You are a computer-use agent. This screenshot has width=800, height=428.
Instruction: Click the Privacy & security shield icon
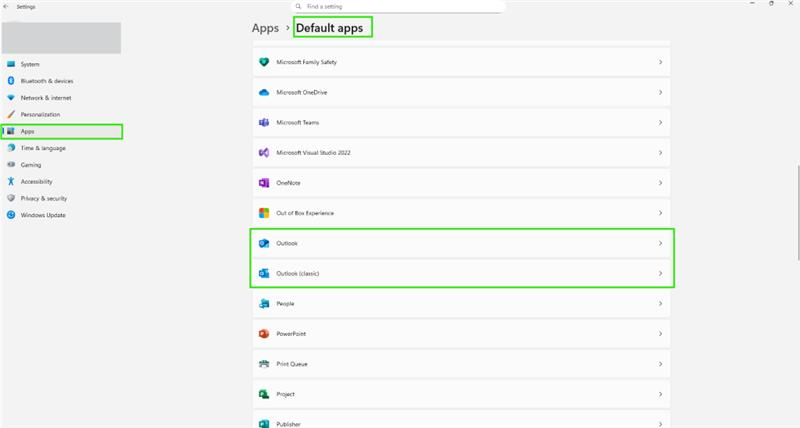(11, 198)
